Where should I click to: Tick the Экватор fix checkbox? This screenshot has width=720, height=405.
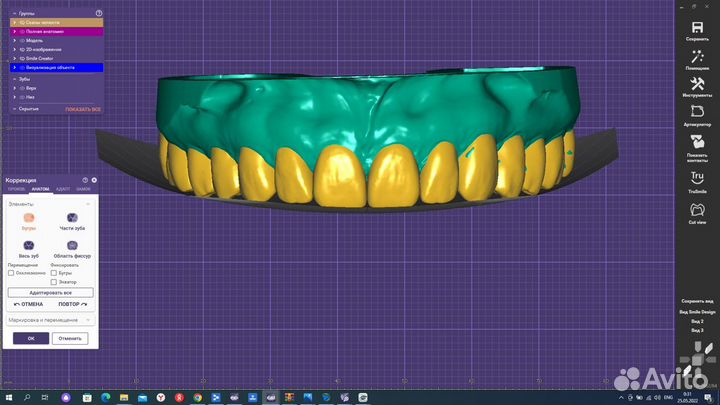tap(54, 282)
